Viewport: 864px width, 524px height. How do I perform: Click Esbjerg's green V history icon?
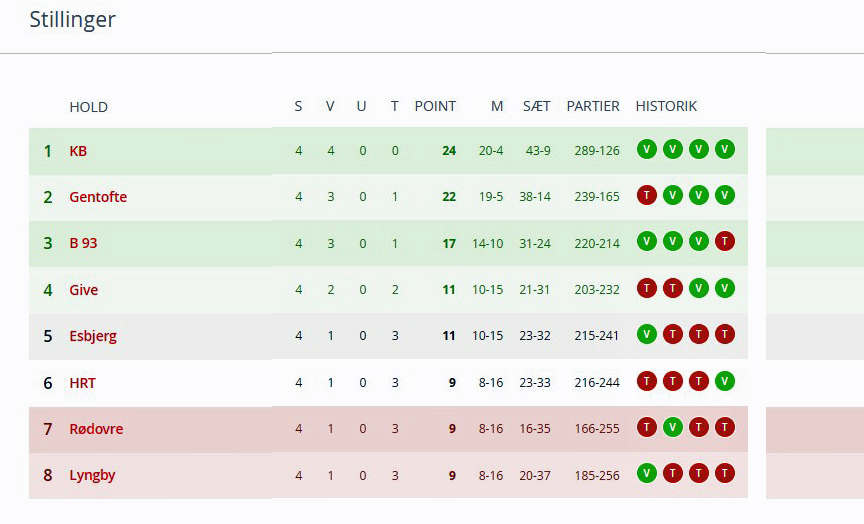(647, 335)
